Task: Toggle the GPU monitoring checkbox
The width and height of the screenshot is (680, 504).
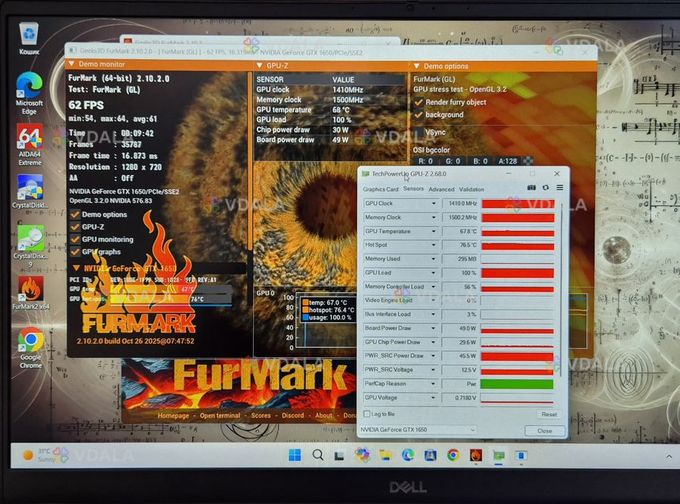Action: click(x=75, y=239)
